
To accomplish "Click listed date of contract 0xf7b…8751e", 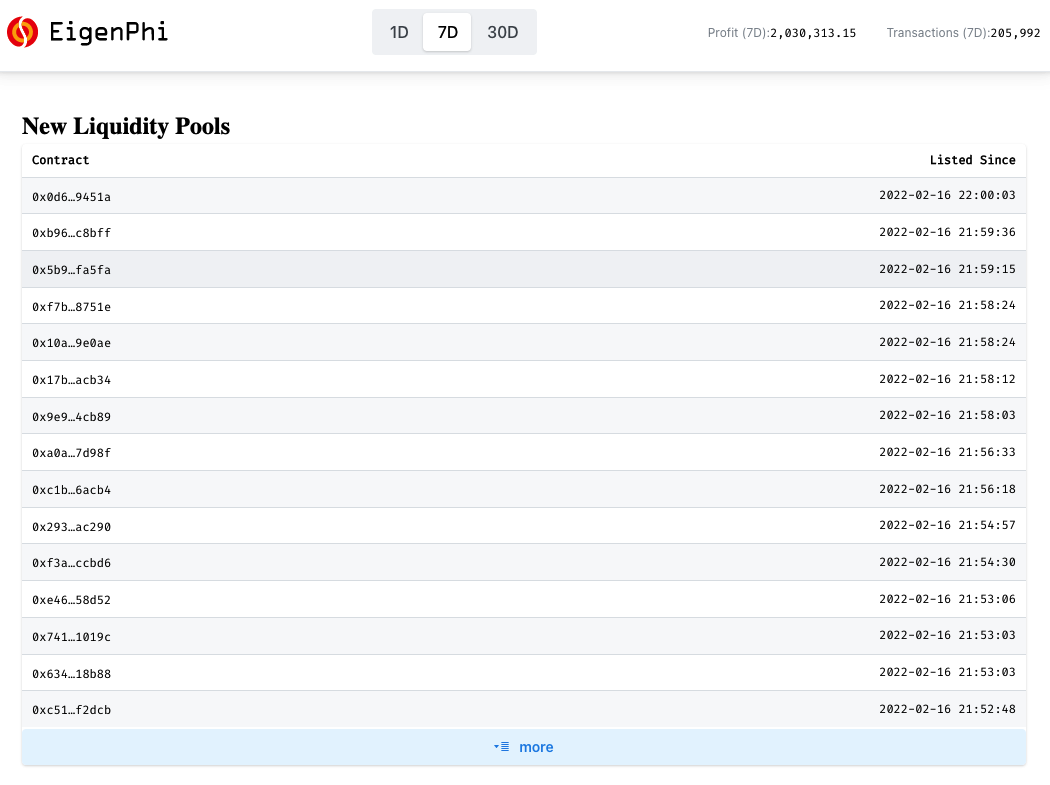I will (948, 305).
